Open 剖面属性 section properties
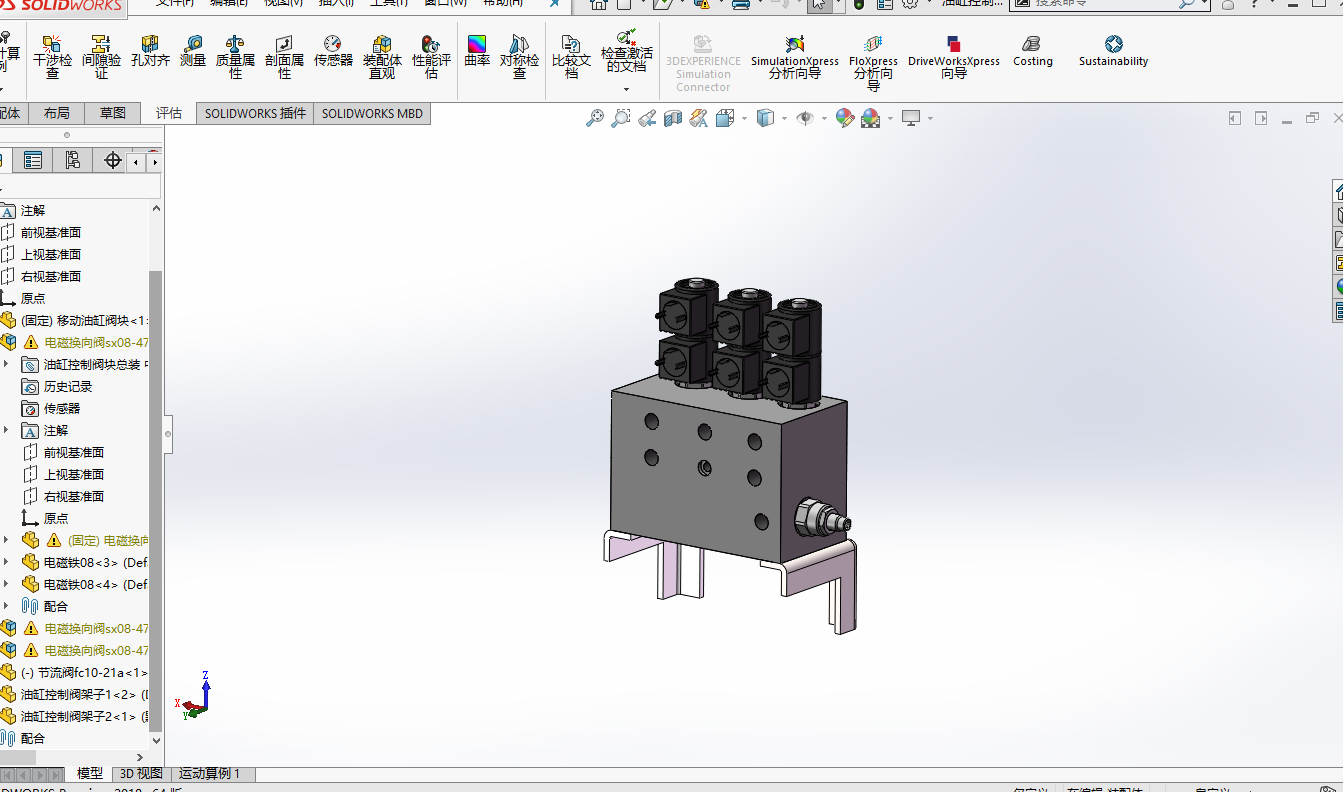 pos(284,57)
